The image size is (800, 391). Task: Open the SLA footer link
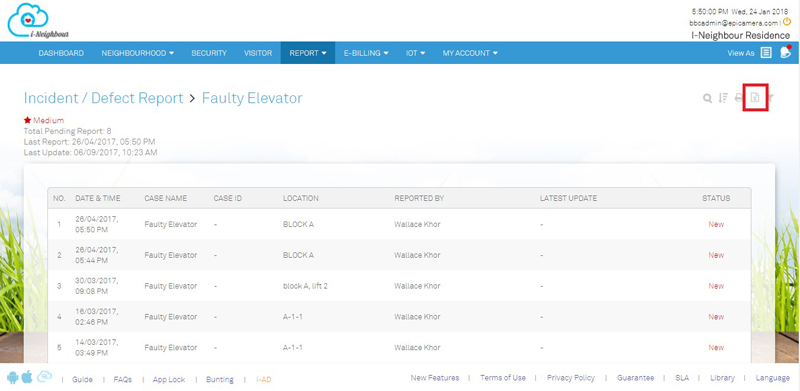coord(682,378)
